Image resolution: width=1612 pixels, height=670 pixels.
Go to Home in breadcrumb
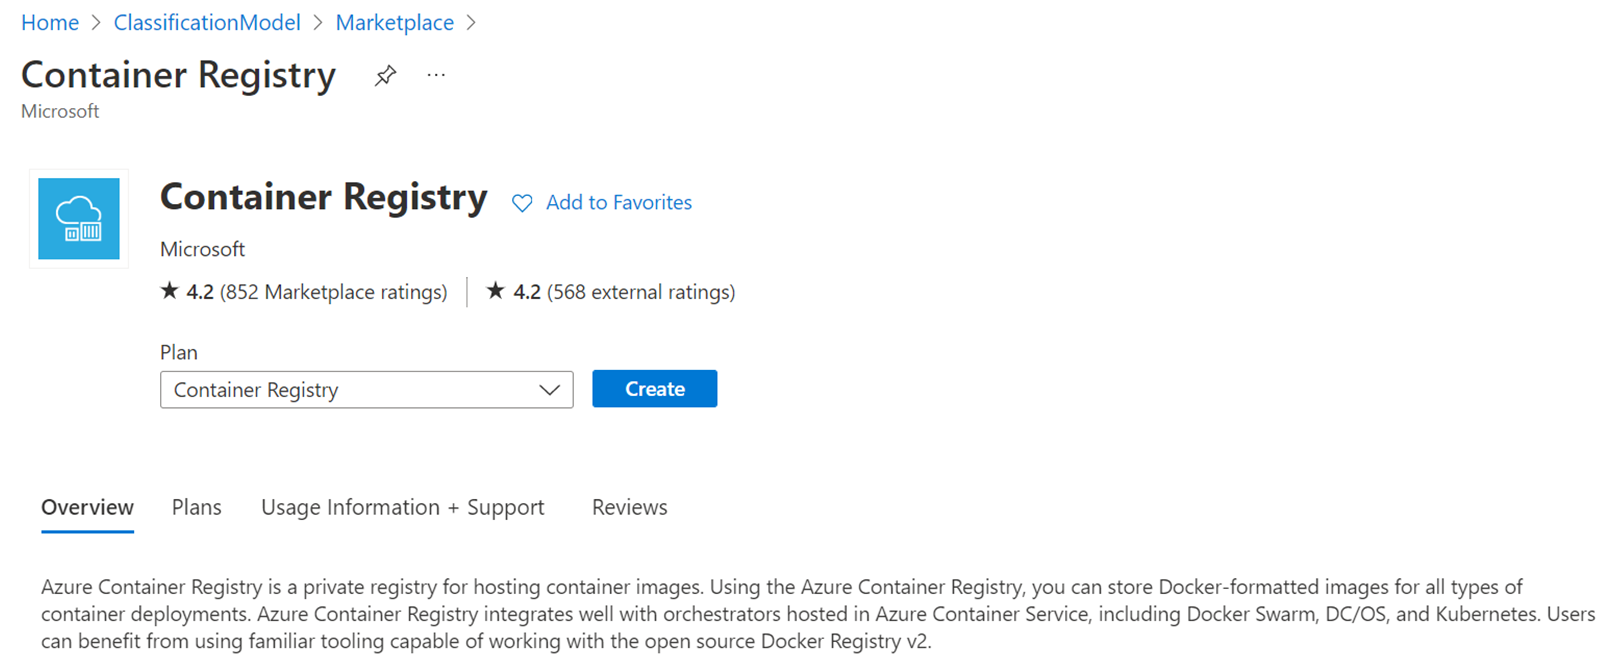coord(50,22)
